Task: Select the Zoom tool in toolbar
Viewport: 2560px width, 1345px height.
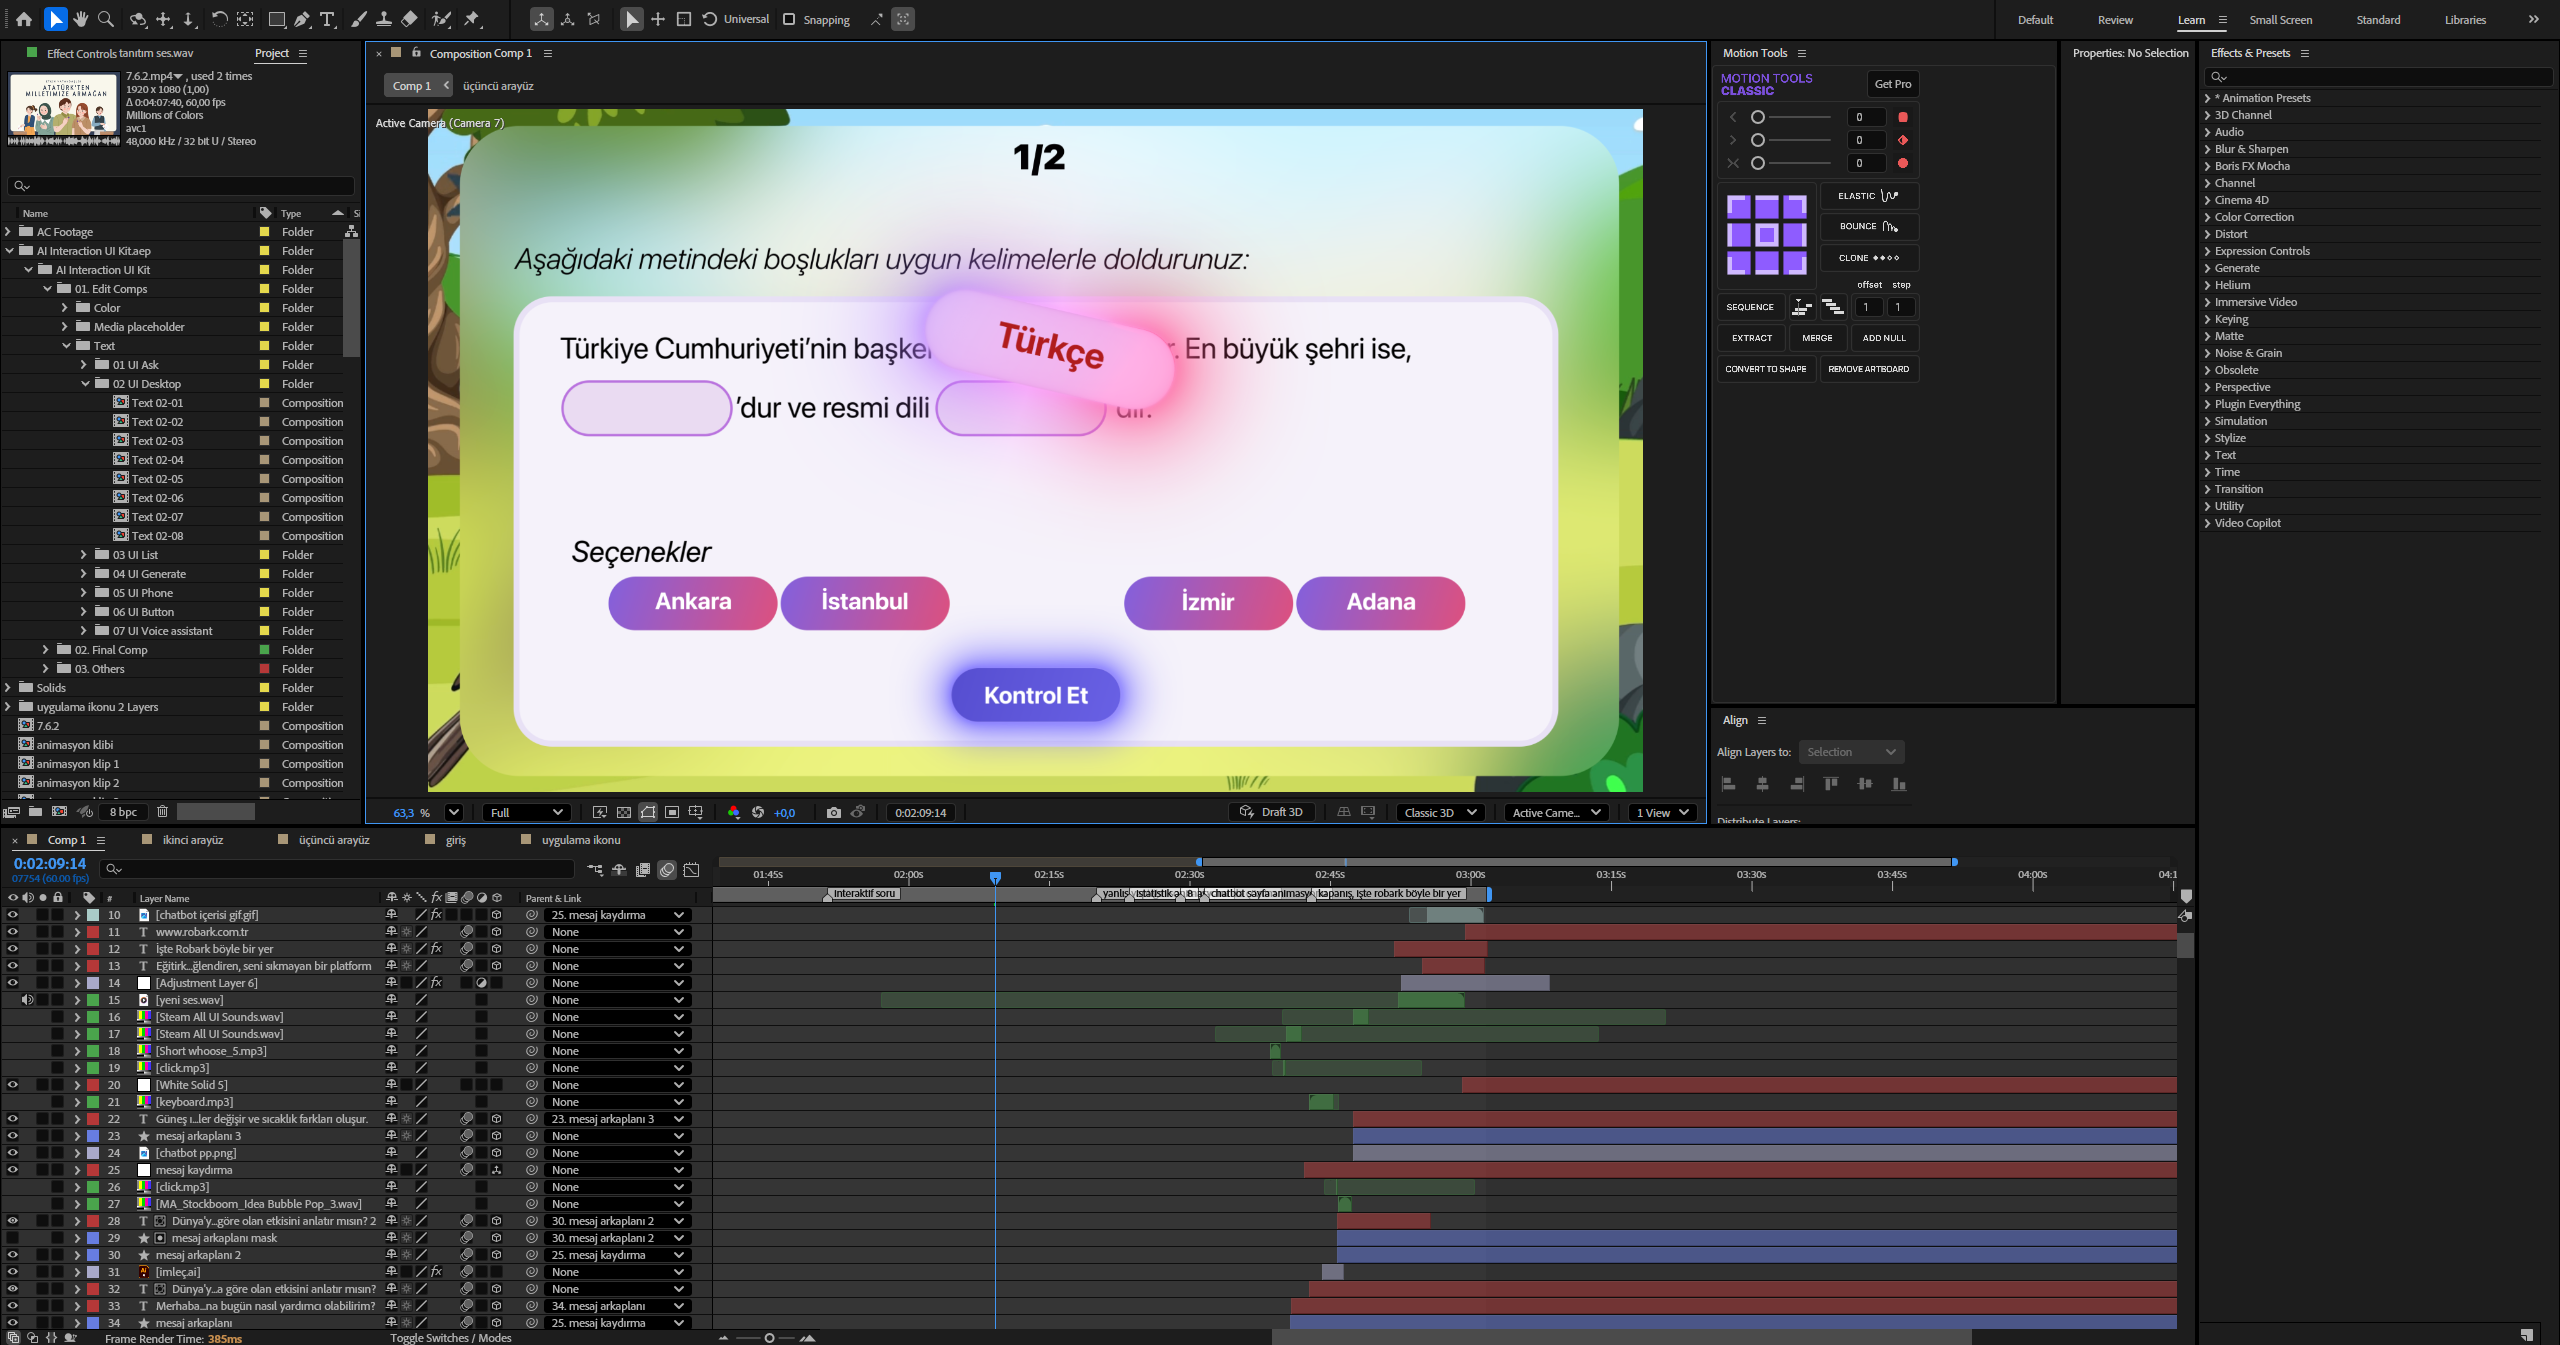Action: (x=106, y=19)
